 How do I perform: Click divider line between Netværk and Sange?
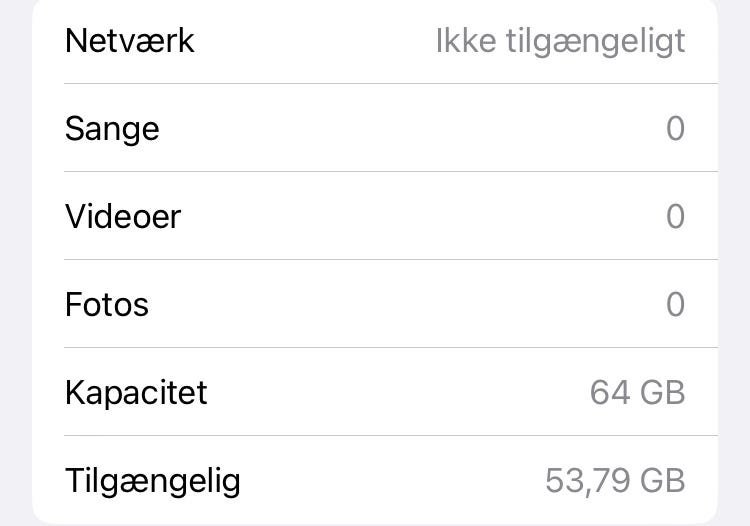[x=390, y=84]
